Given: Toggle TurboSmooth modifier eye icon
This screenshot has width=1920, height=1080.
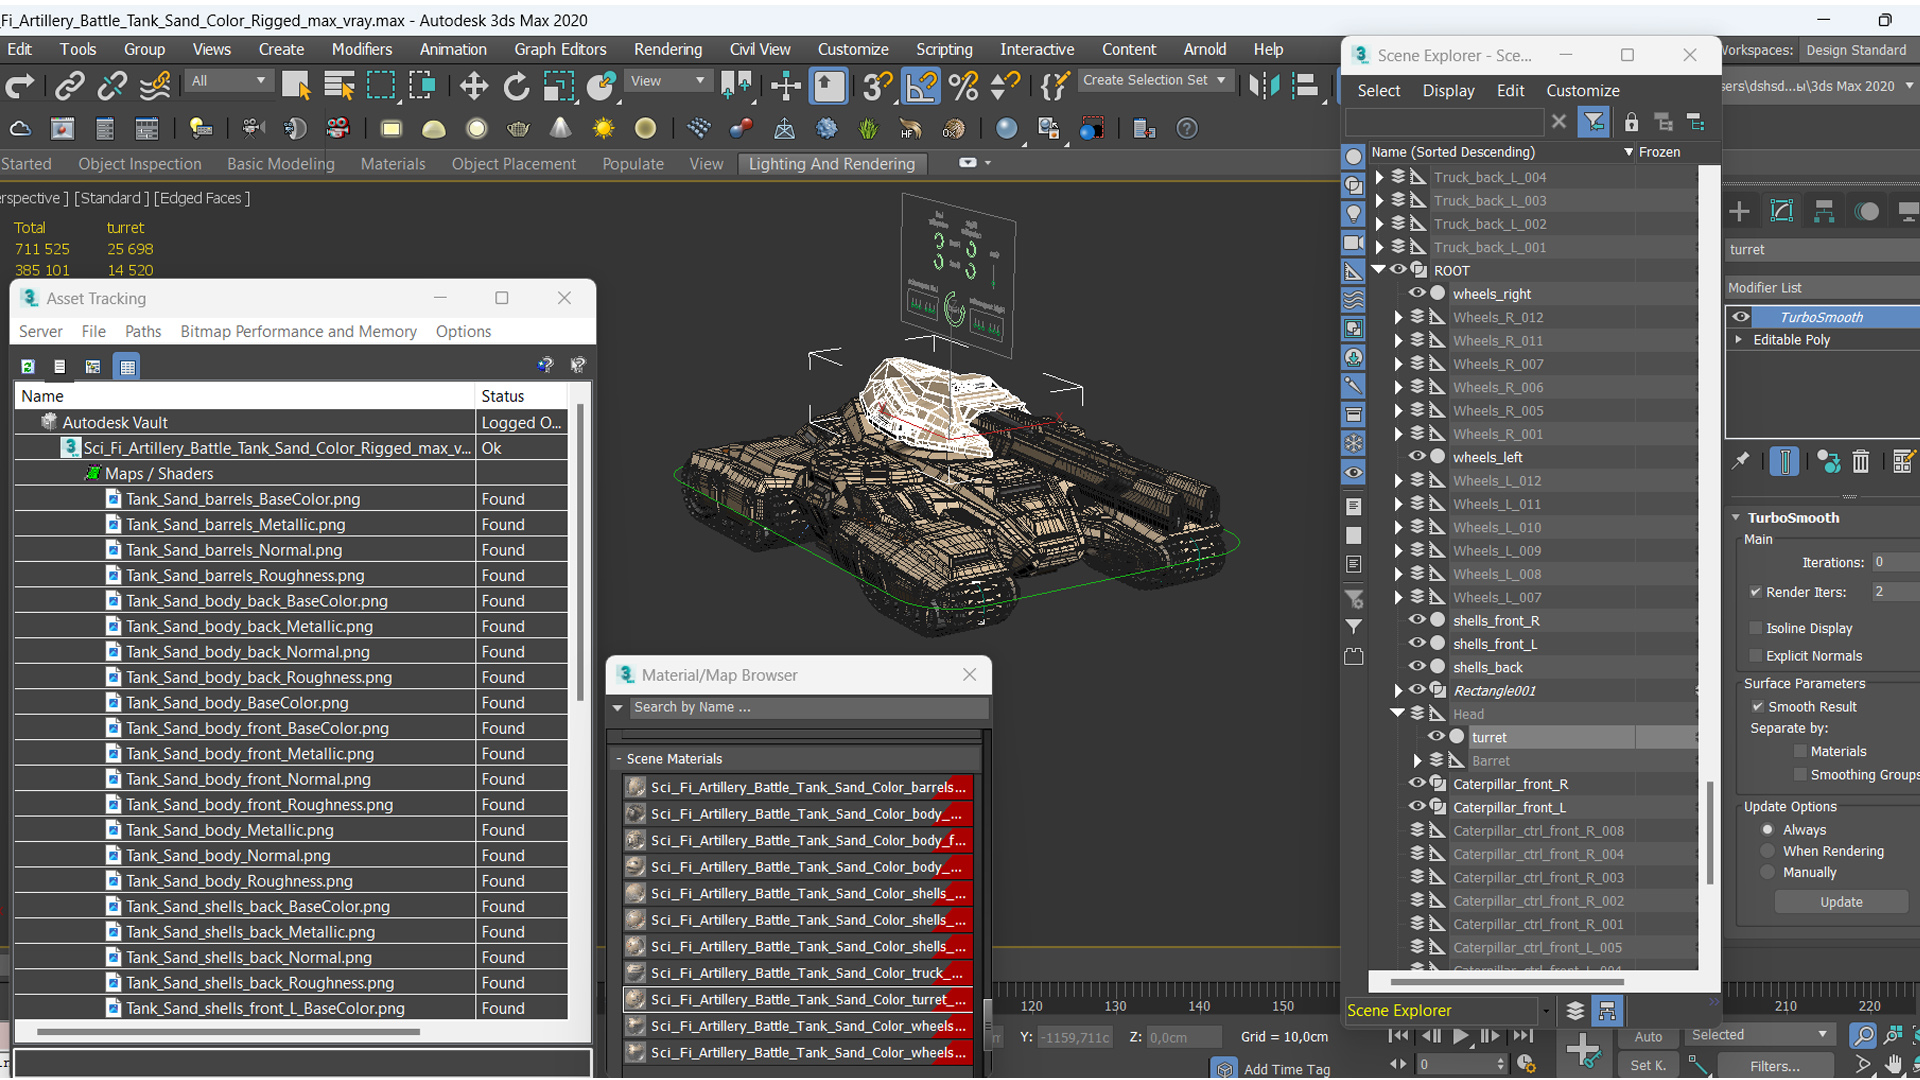Looking at the screenshot, I should pyautogui.click(x=1741, y=317).
